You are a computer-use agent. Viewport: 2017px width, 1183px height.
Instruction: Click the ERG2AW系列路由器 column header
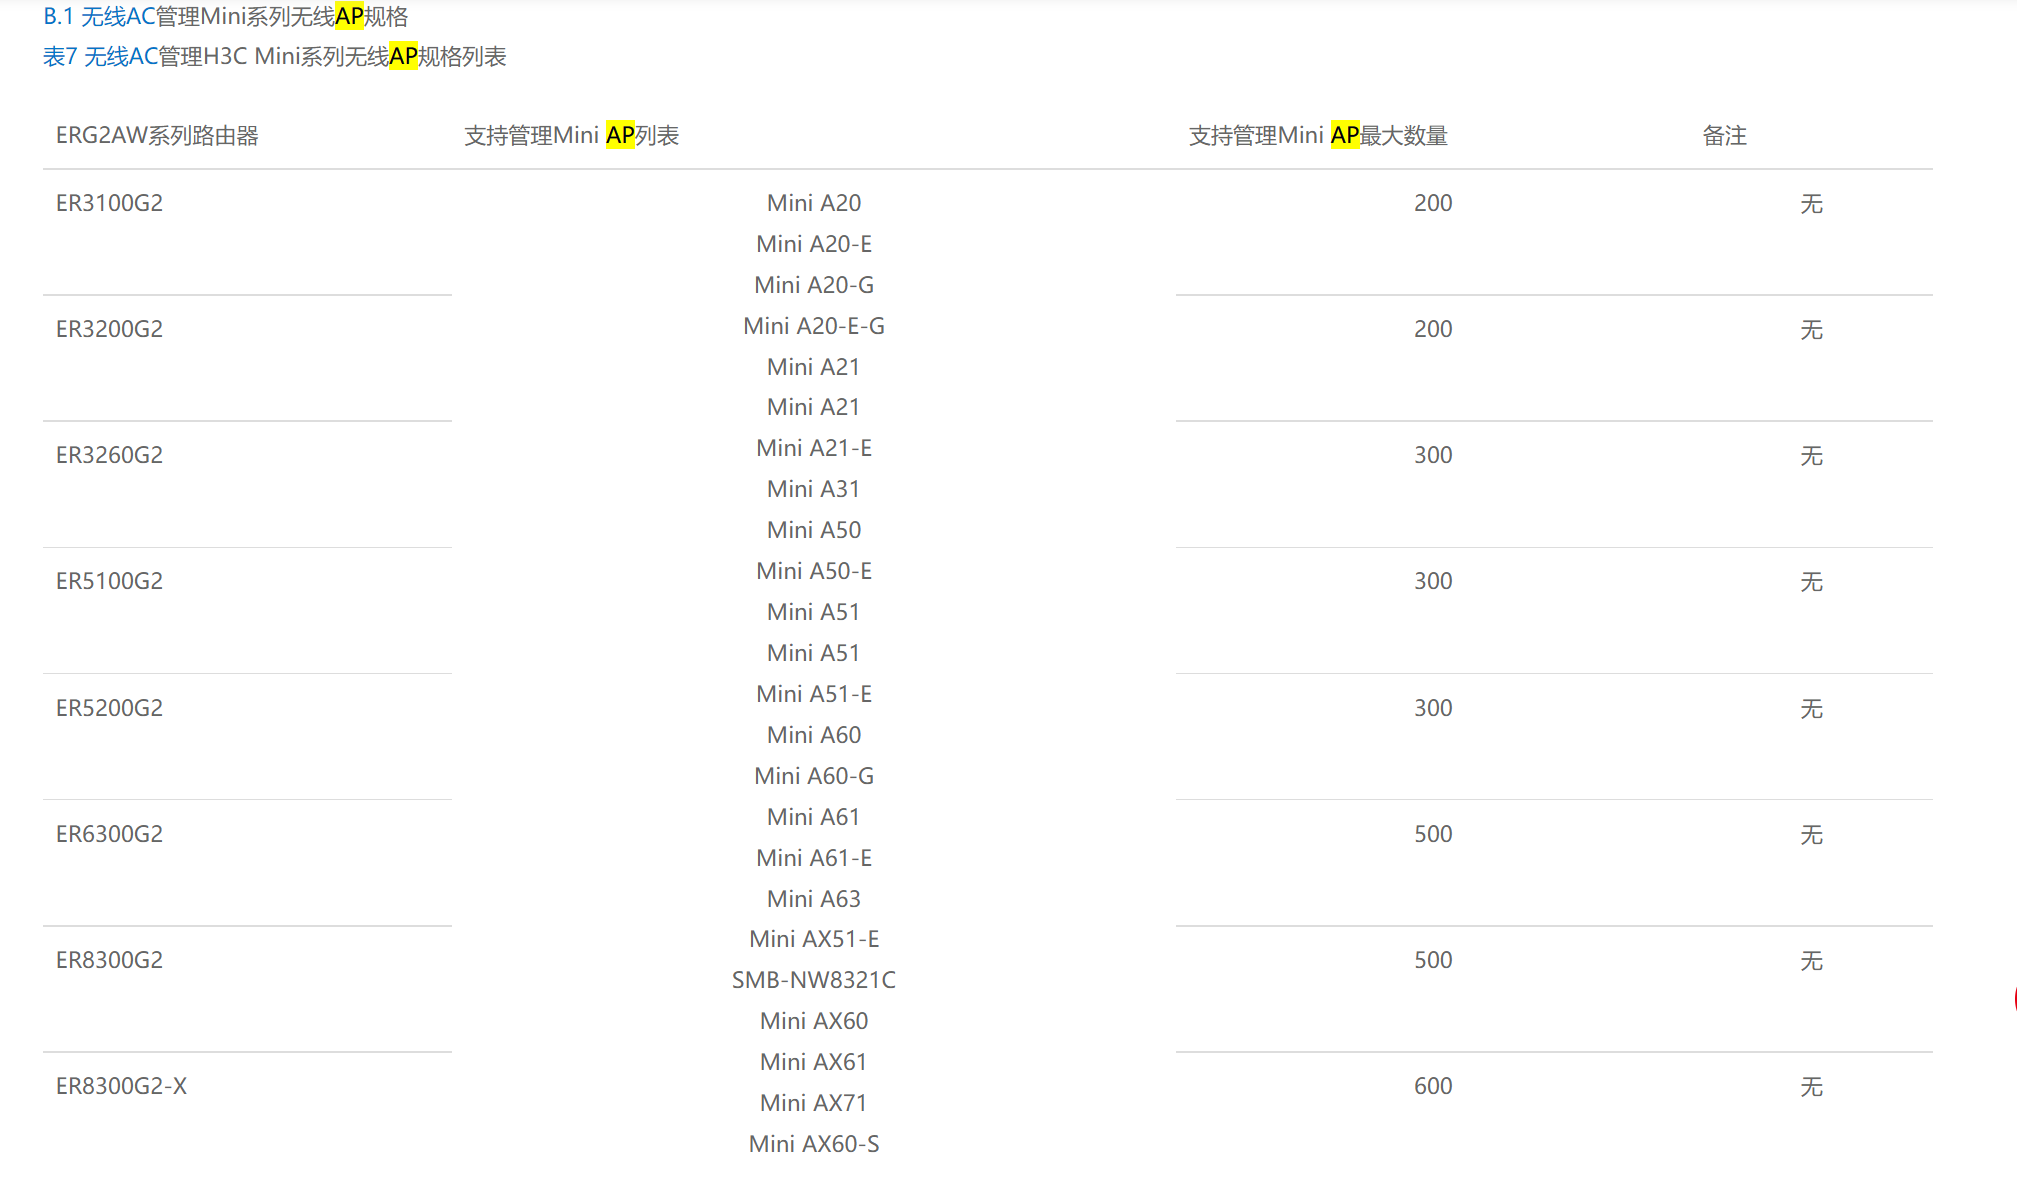pos(157,136)
